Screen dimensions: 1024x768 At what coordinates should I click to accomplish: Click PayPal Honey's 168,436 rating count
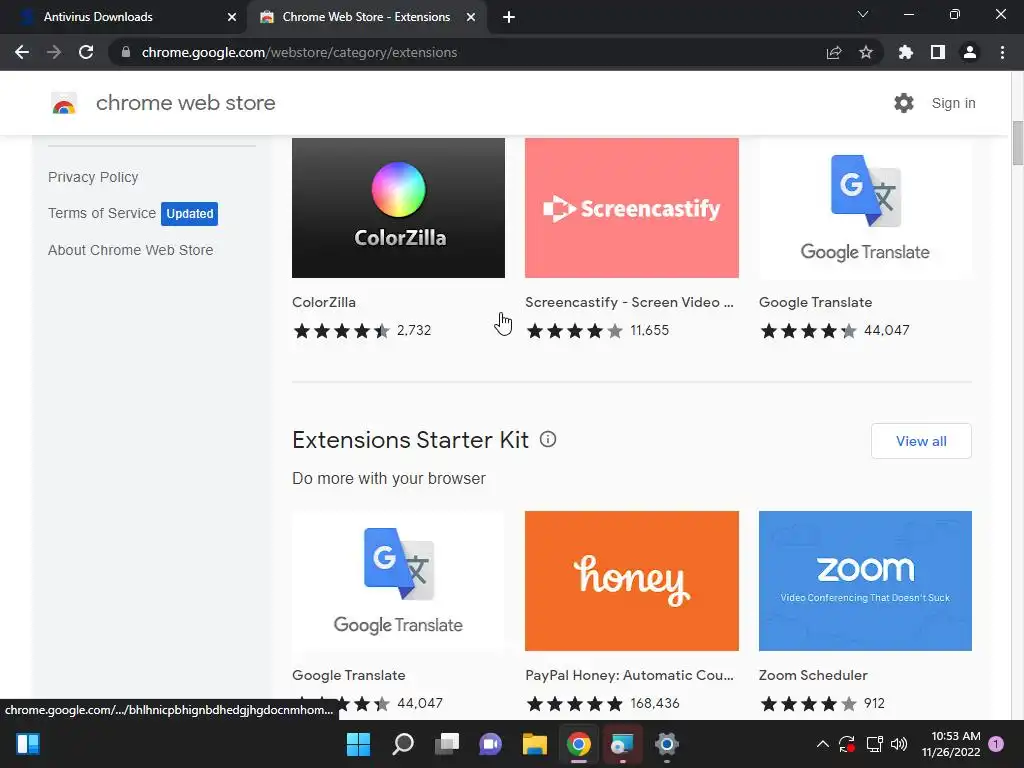coord(655,703)
